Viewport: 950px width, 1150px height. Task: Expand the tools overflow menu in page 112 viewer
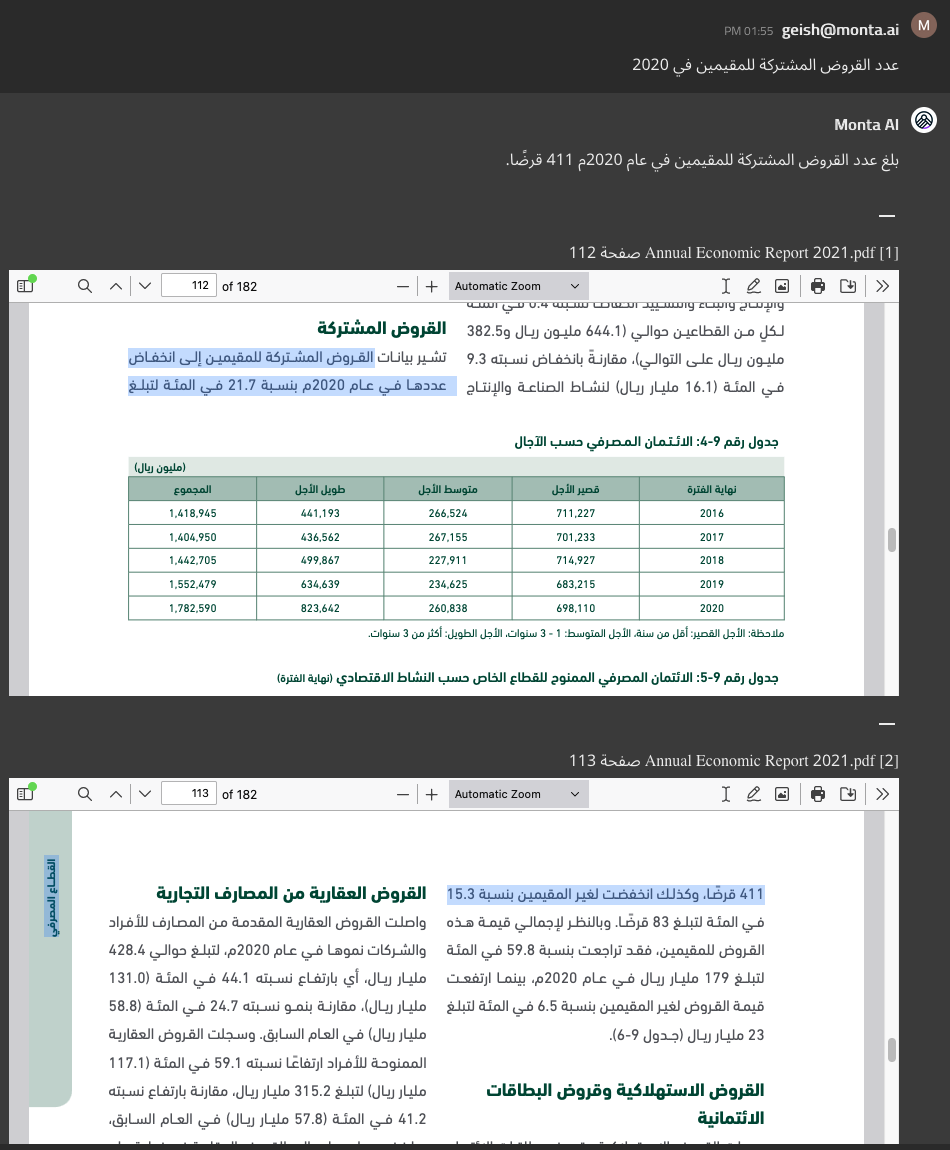(882, 286)
